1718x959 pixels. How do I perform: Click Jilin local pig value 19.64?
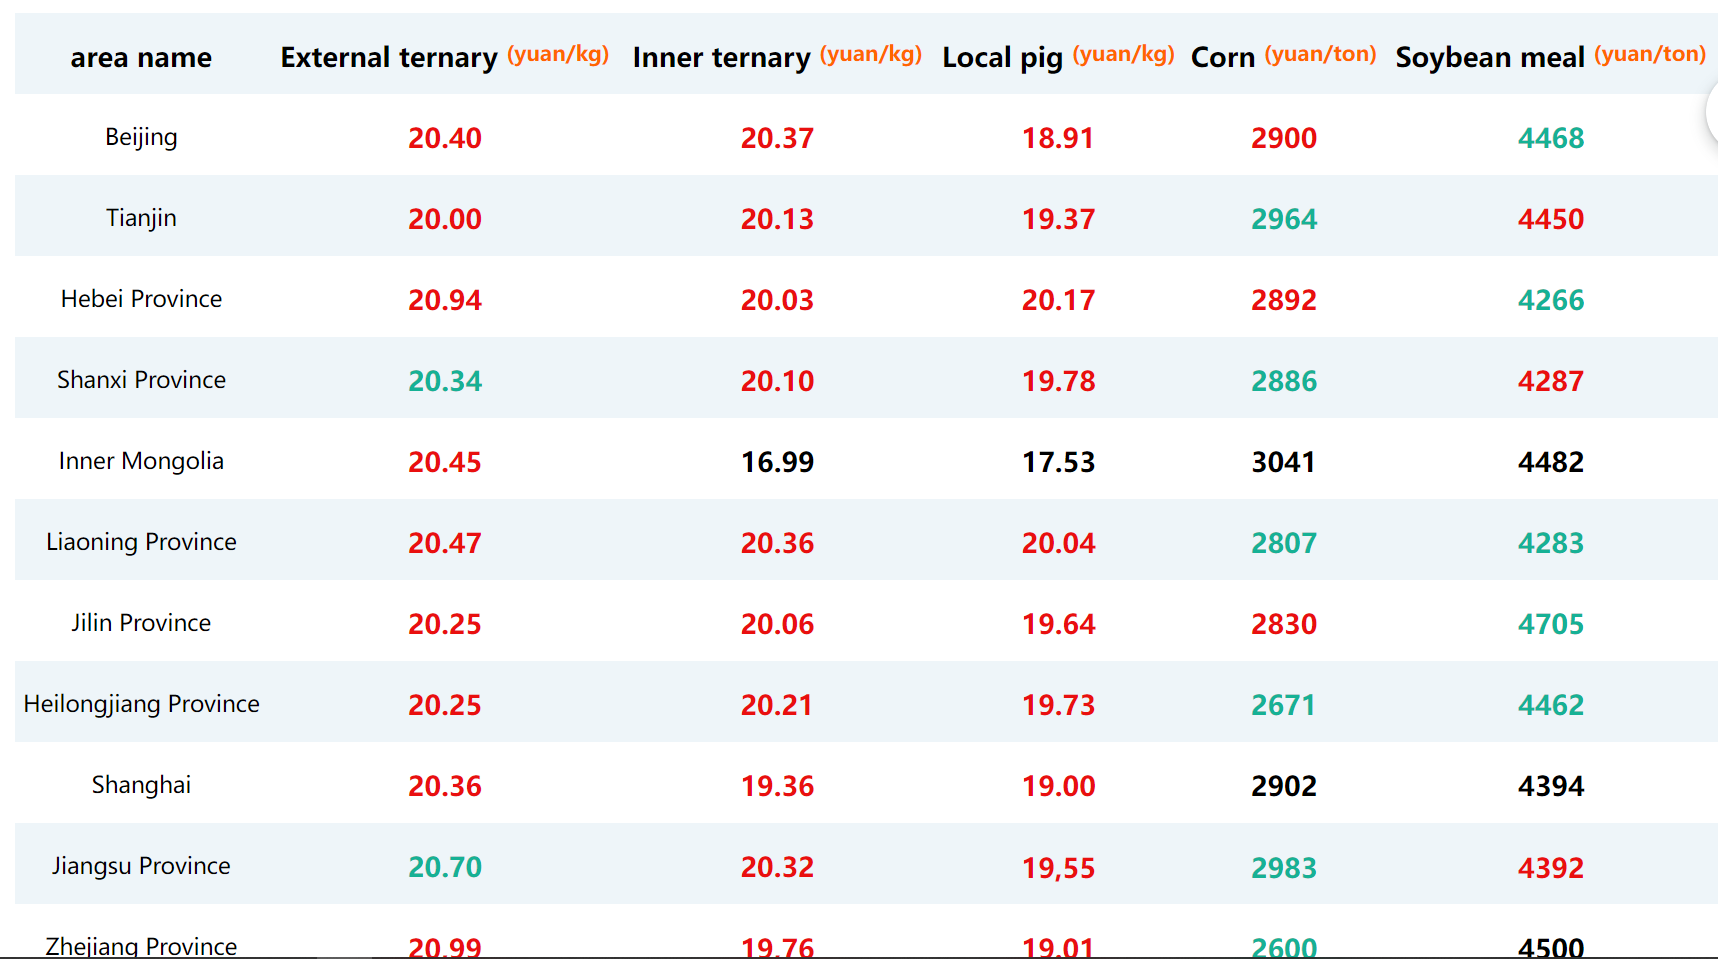click(x=1058, y=624)
